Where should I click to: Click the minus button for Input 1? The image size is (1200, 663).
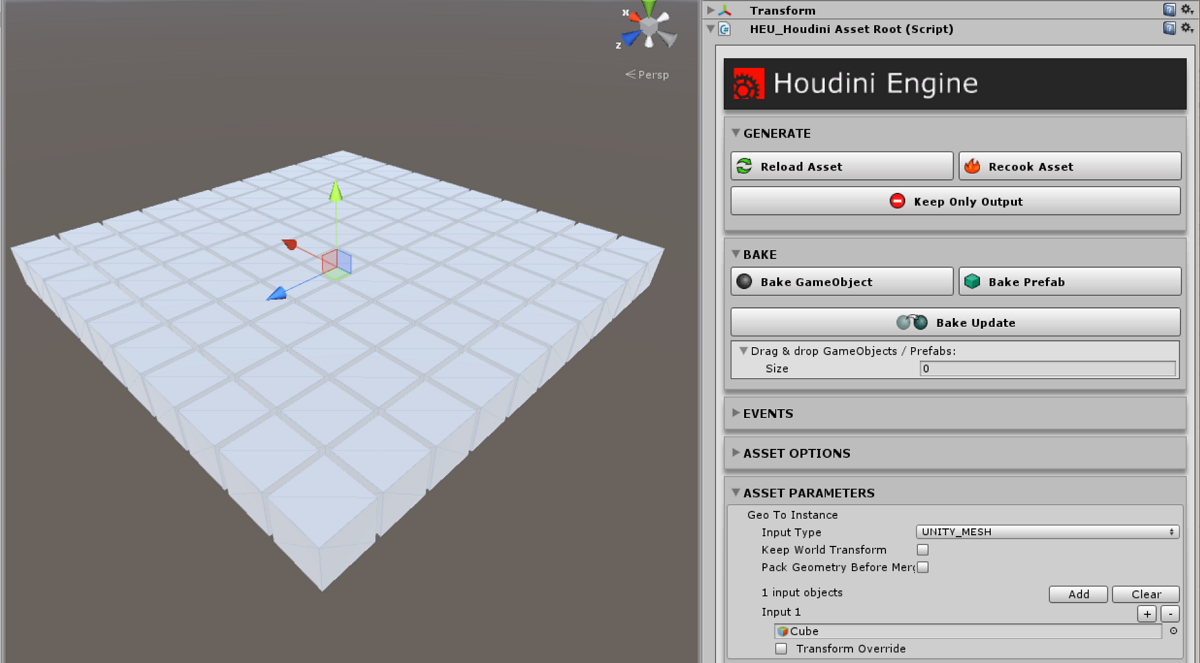[x=1169, y=614]
